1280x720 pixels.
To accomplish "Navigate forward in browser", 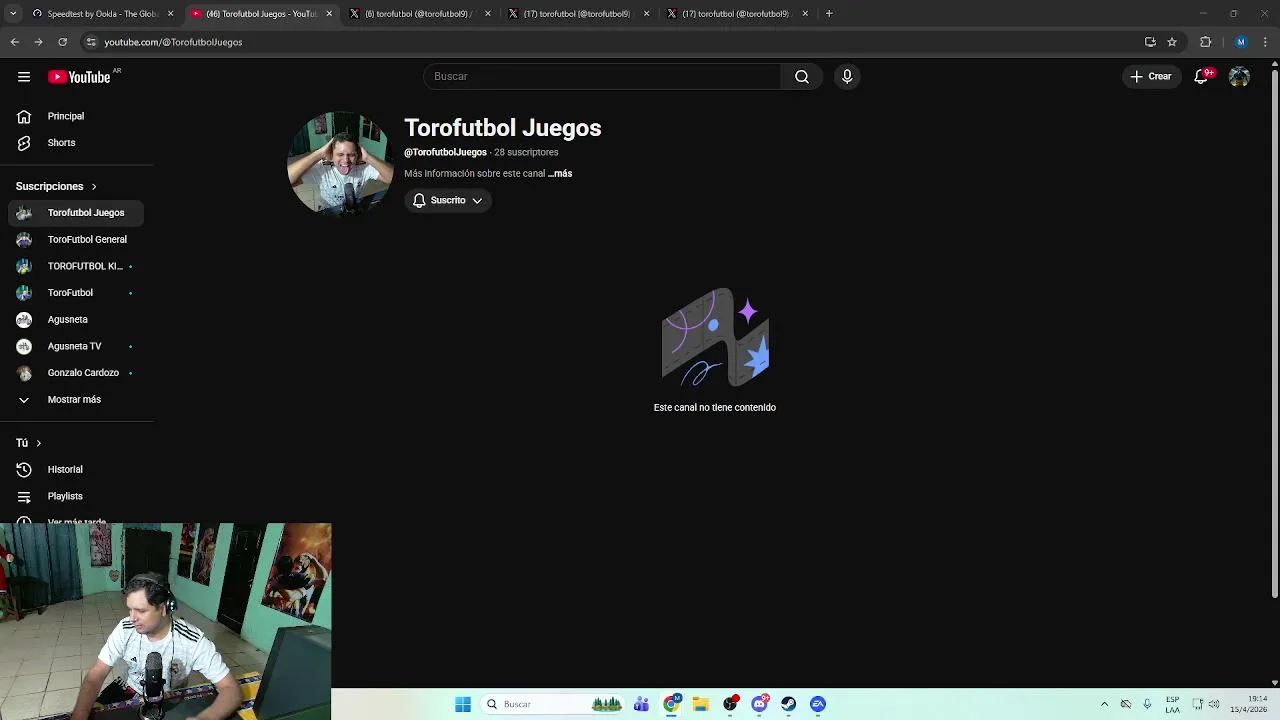I will coord(38,42).
